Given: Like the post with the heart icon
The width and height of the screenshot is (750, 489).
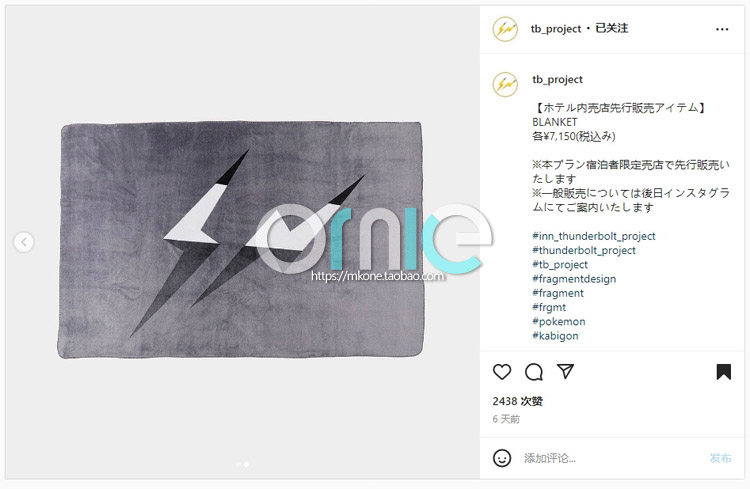Looking at the screenshot, I should point(502,372).
